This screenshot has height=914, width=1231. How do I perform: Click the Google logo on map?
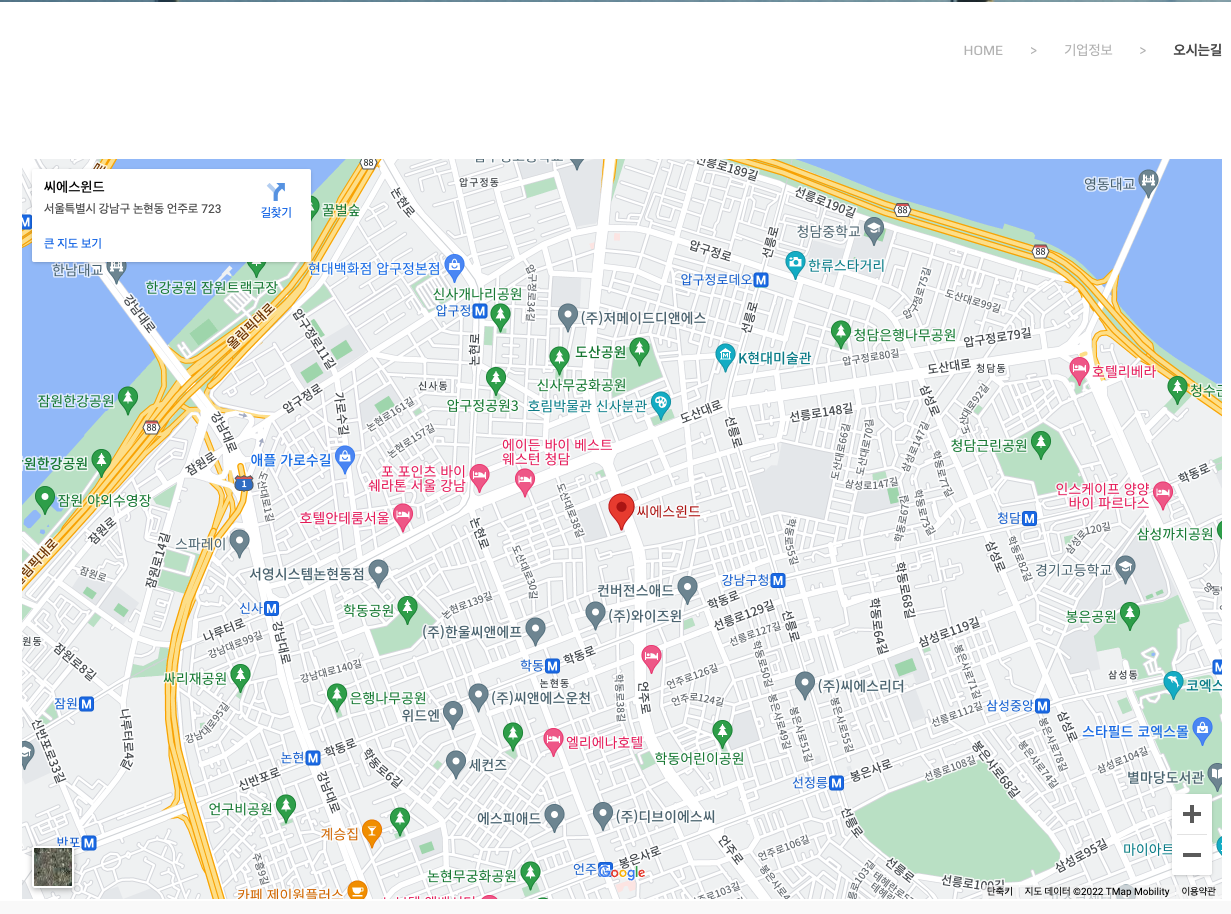point(622,872)
